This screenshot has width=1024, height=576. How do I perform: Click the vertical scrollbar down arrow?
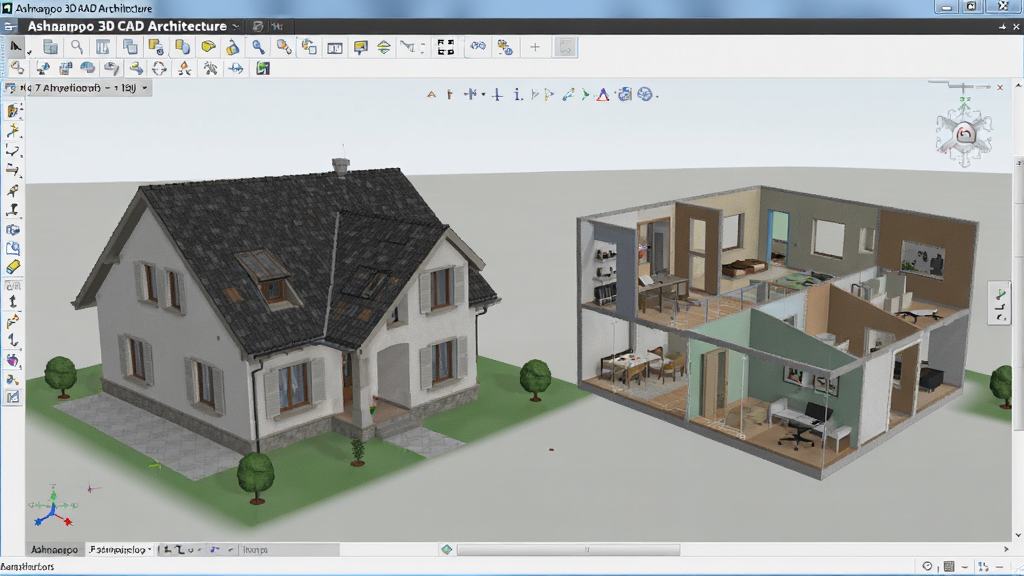click(1018, 536)
